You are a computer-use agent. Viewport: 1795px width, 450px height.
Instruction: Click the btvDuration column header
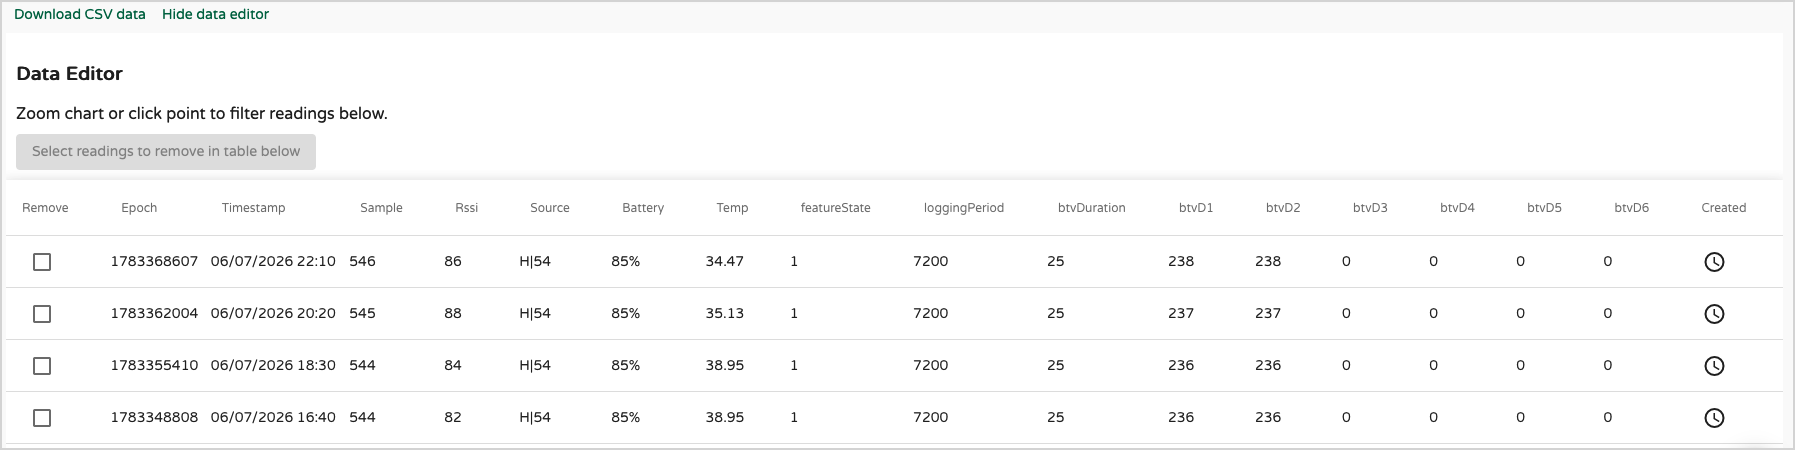[x=1092, y=208]
